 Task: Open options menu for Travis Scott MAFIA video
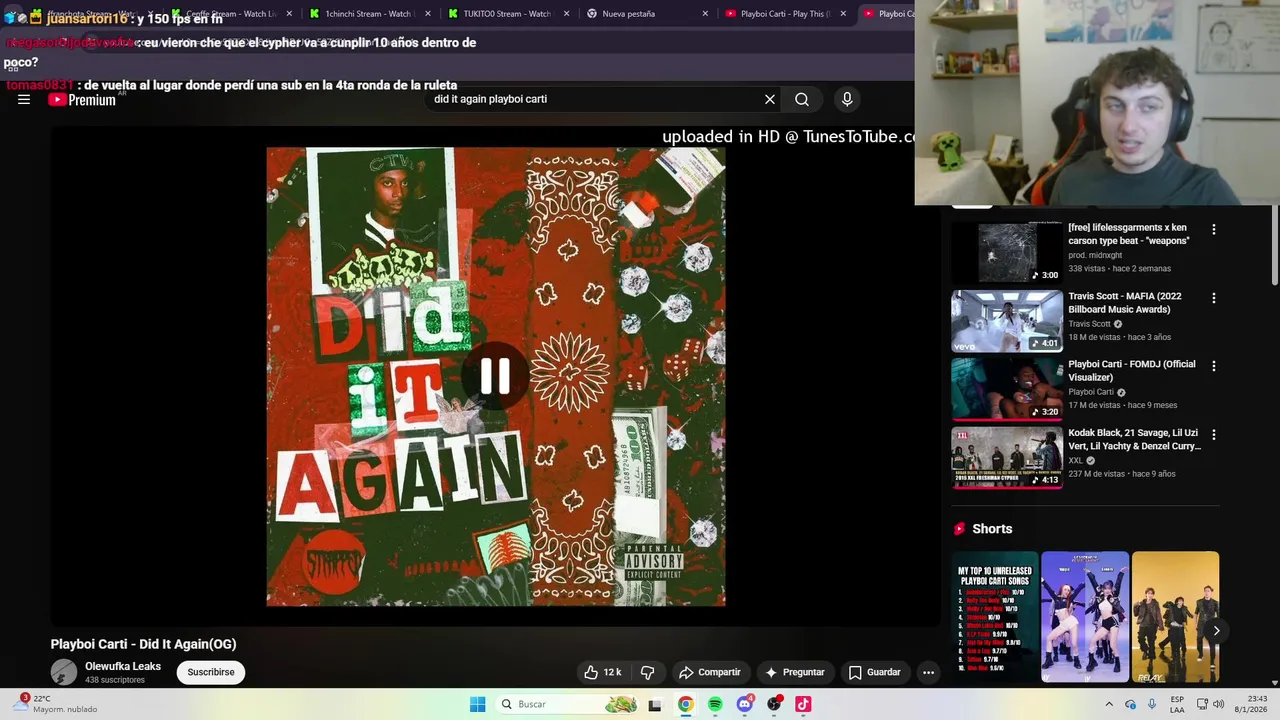point(1214,298)
